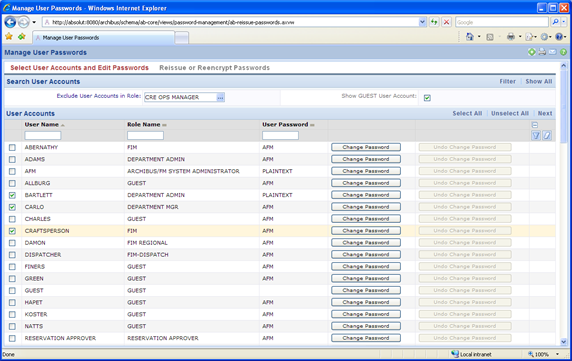Image resolution: width=572 pixels, height=361 pixels.
Task: Open the Print icon dropdown arrow
Action: pos(520,37)
